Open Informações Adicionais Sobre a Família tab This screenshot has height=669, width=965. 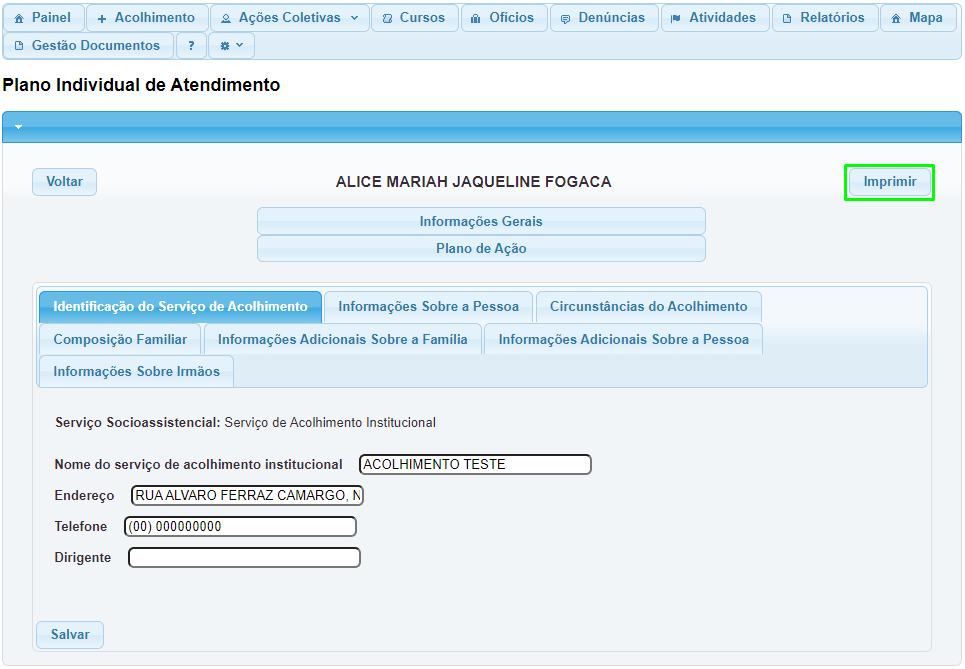[x=342, y=339]
